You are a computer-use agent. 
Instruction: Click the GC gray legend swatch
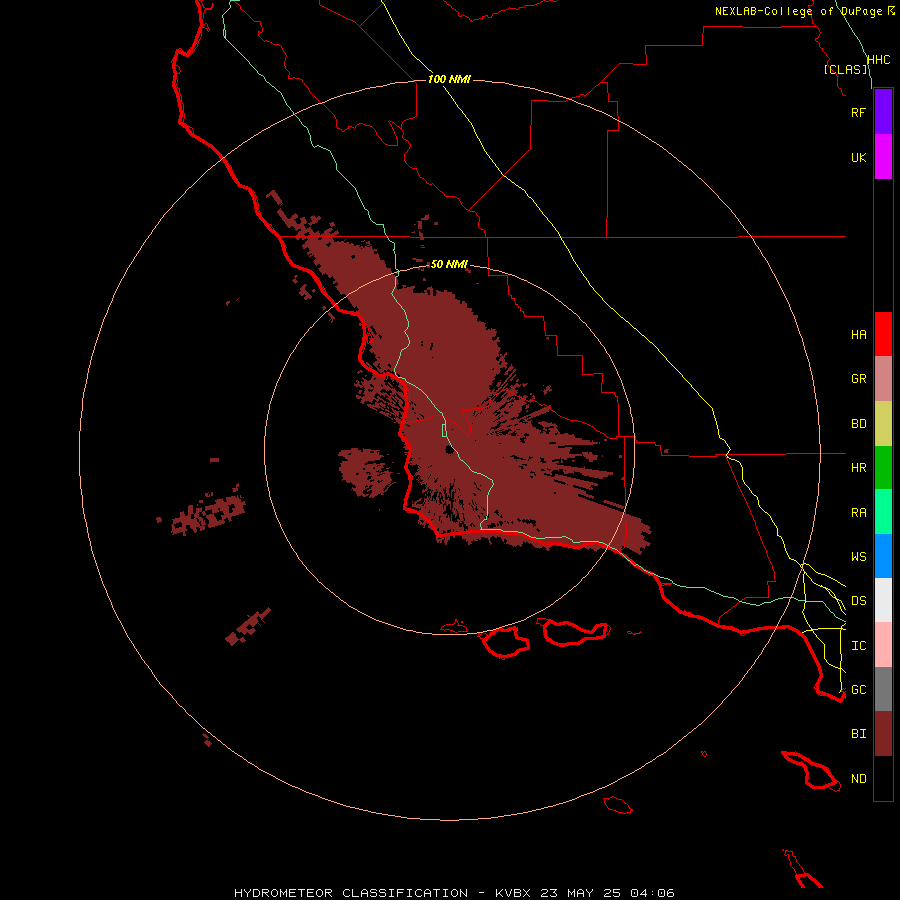click(883, 689)
